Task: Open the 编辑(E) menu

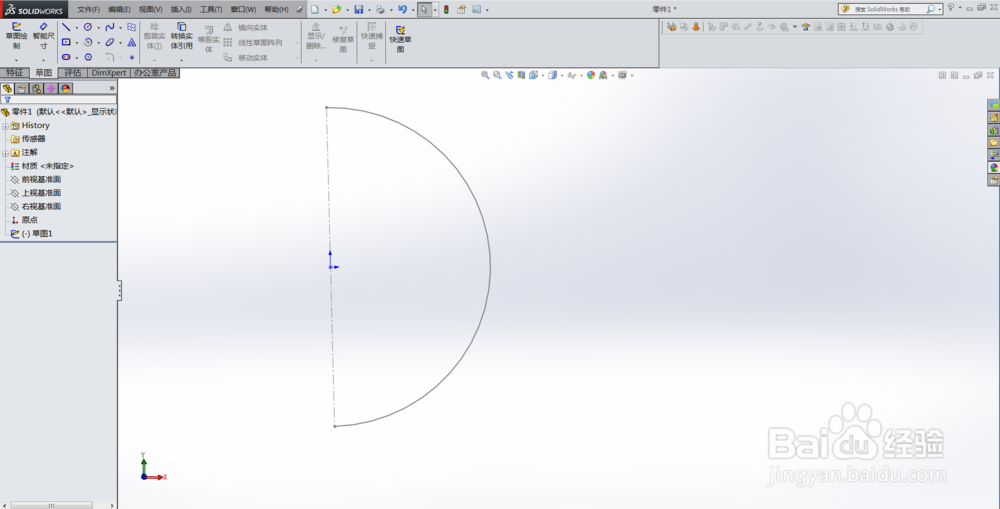Action: tap(119, 9)
